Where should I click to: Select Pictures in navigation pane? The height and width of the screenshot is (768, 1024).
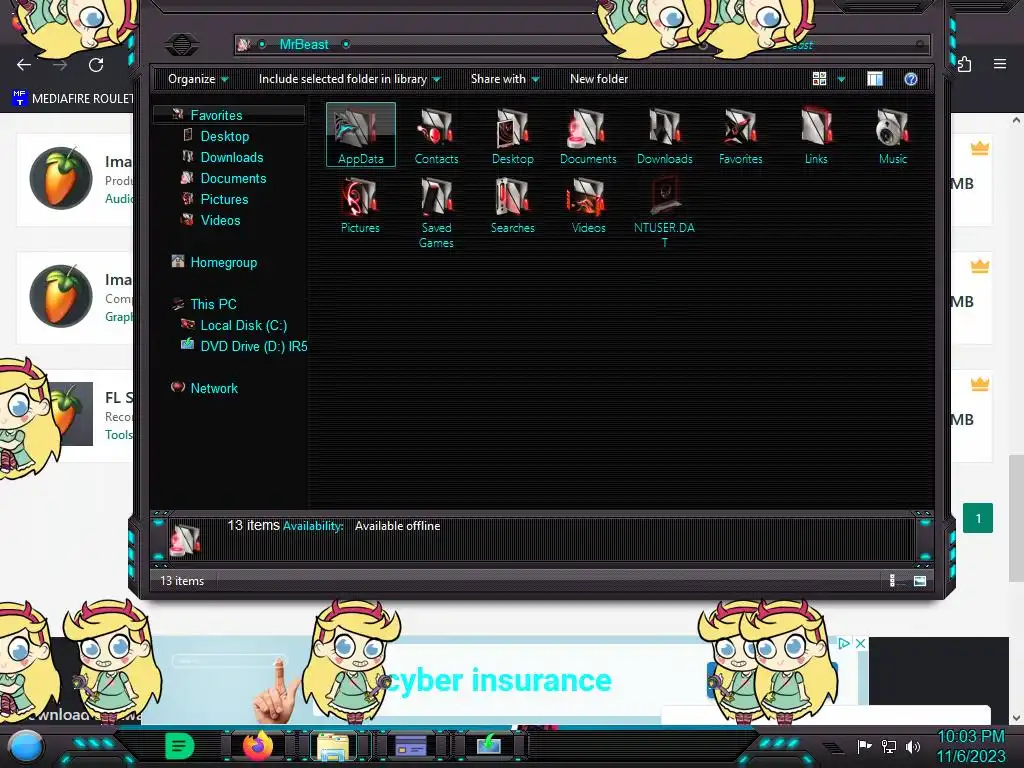pos(224,199)
